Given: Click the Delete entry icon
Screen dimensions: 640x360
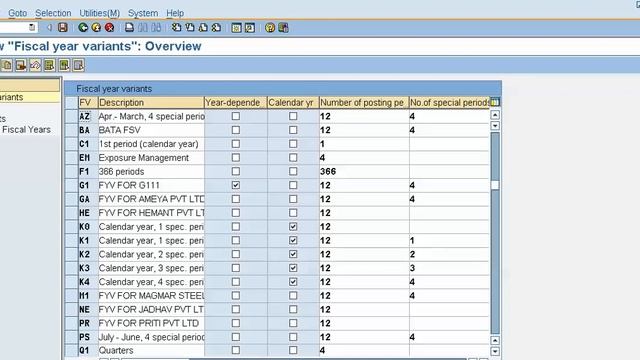Looking at the screenshot, I should point(21,65).
